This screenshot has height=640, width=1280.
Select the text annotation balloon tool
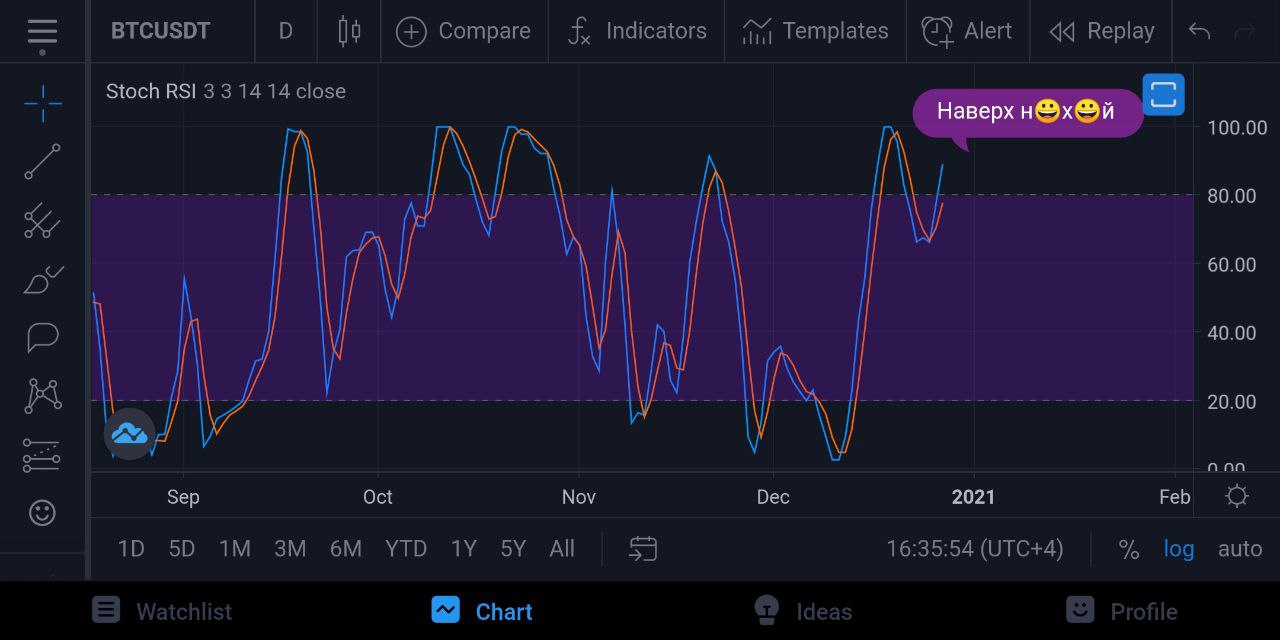tap(42, 337)
